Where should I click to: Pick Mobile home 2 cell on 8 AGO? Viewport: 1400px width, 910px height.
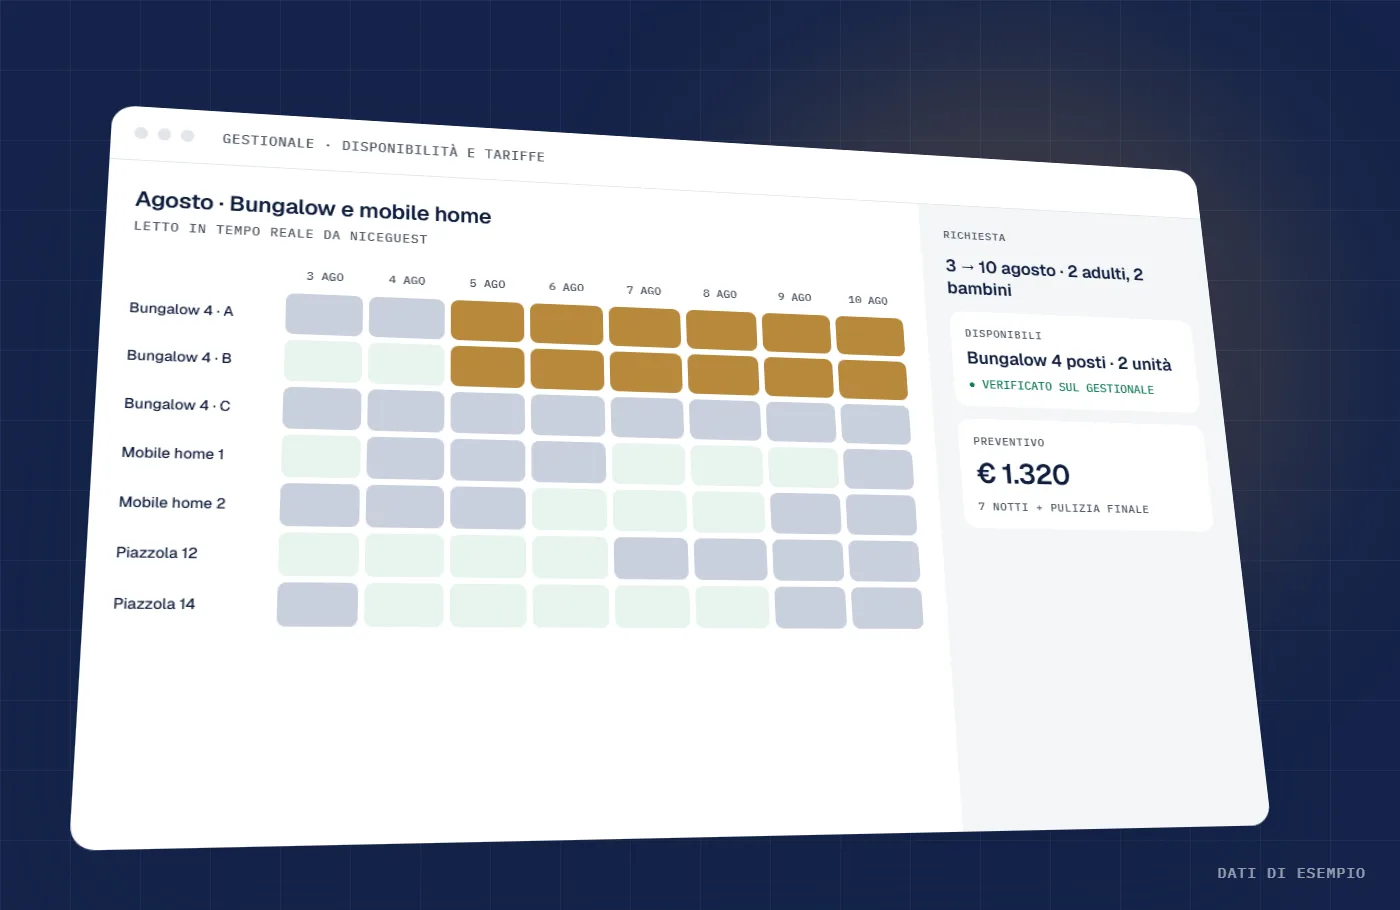728,512
